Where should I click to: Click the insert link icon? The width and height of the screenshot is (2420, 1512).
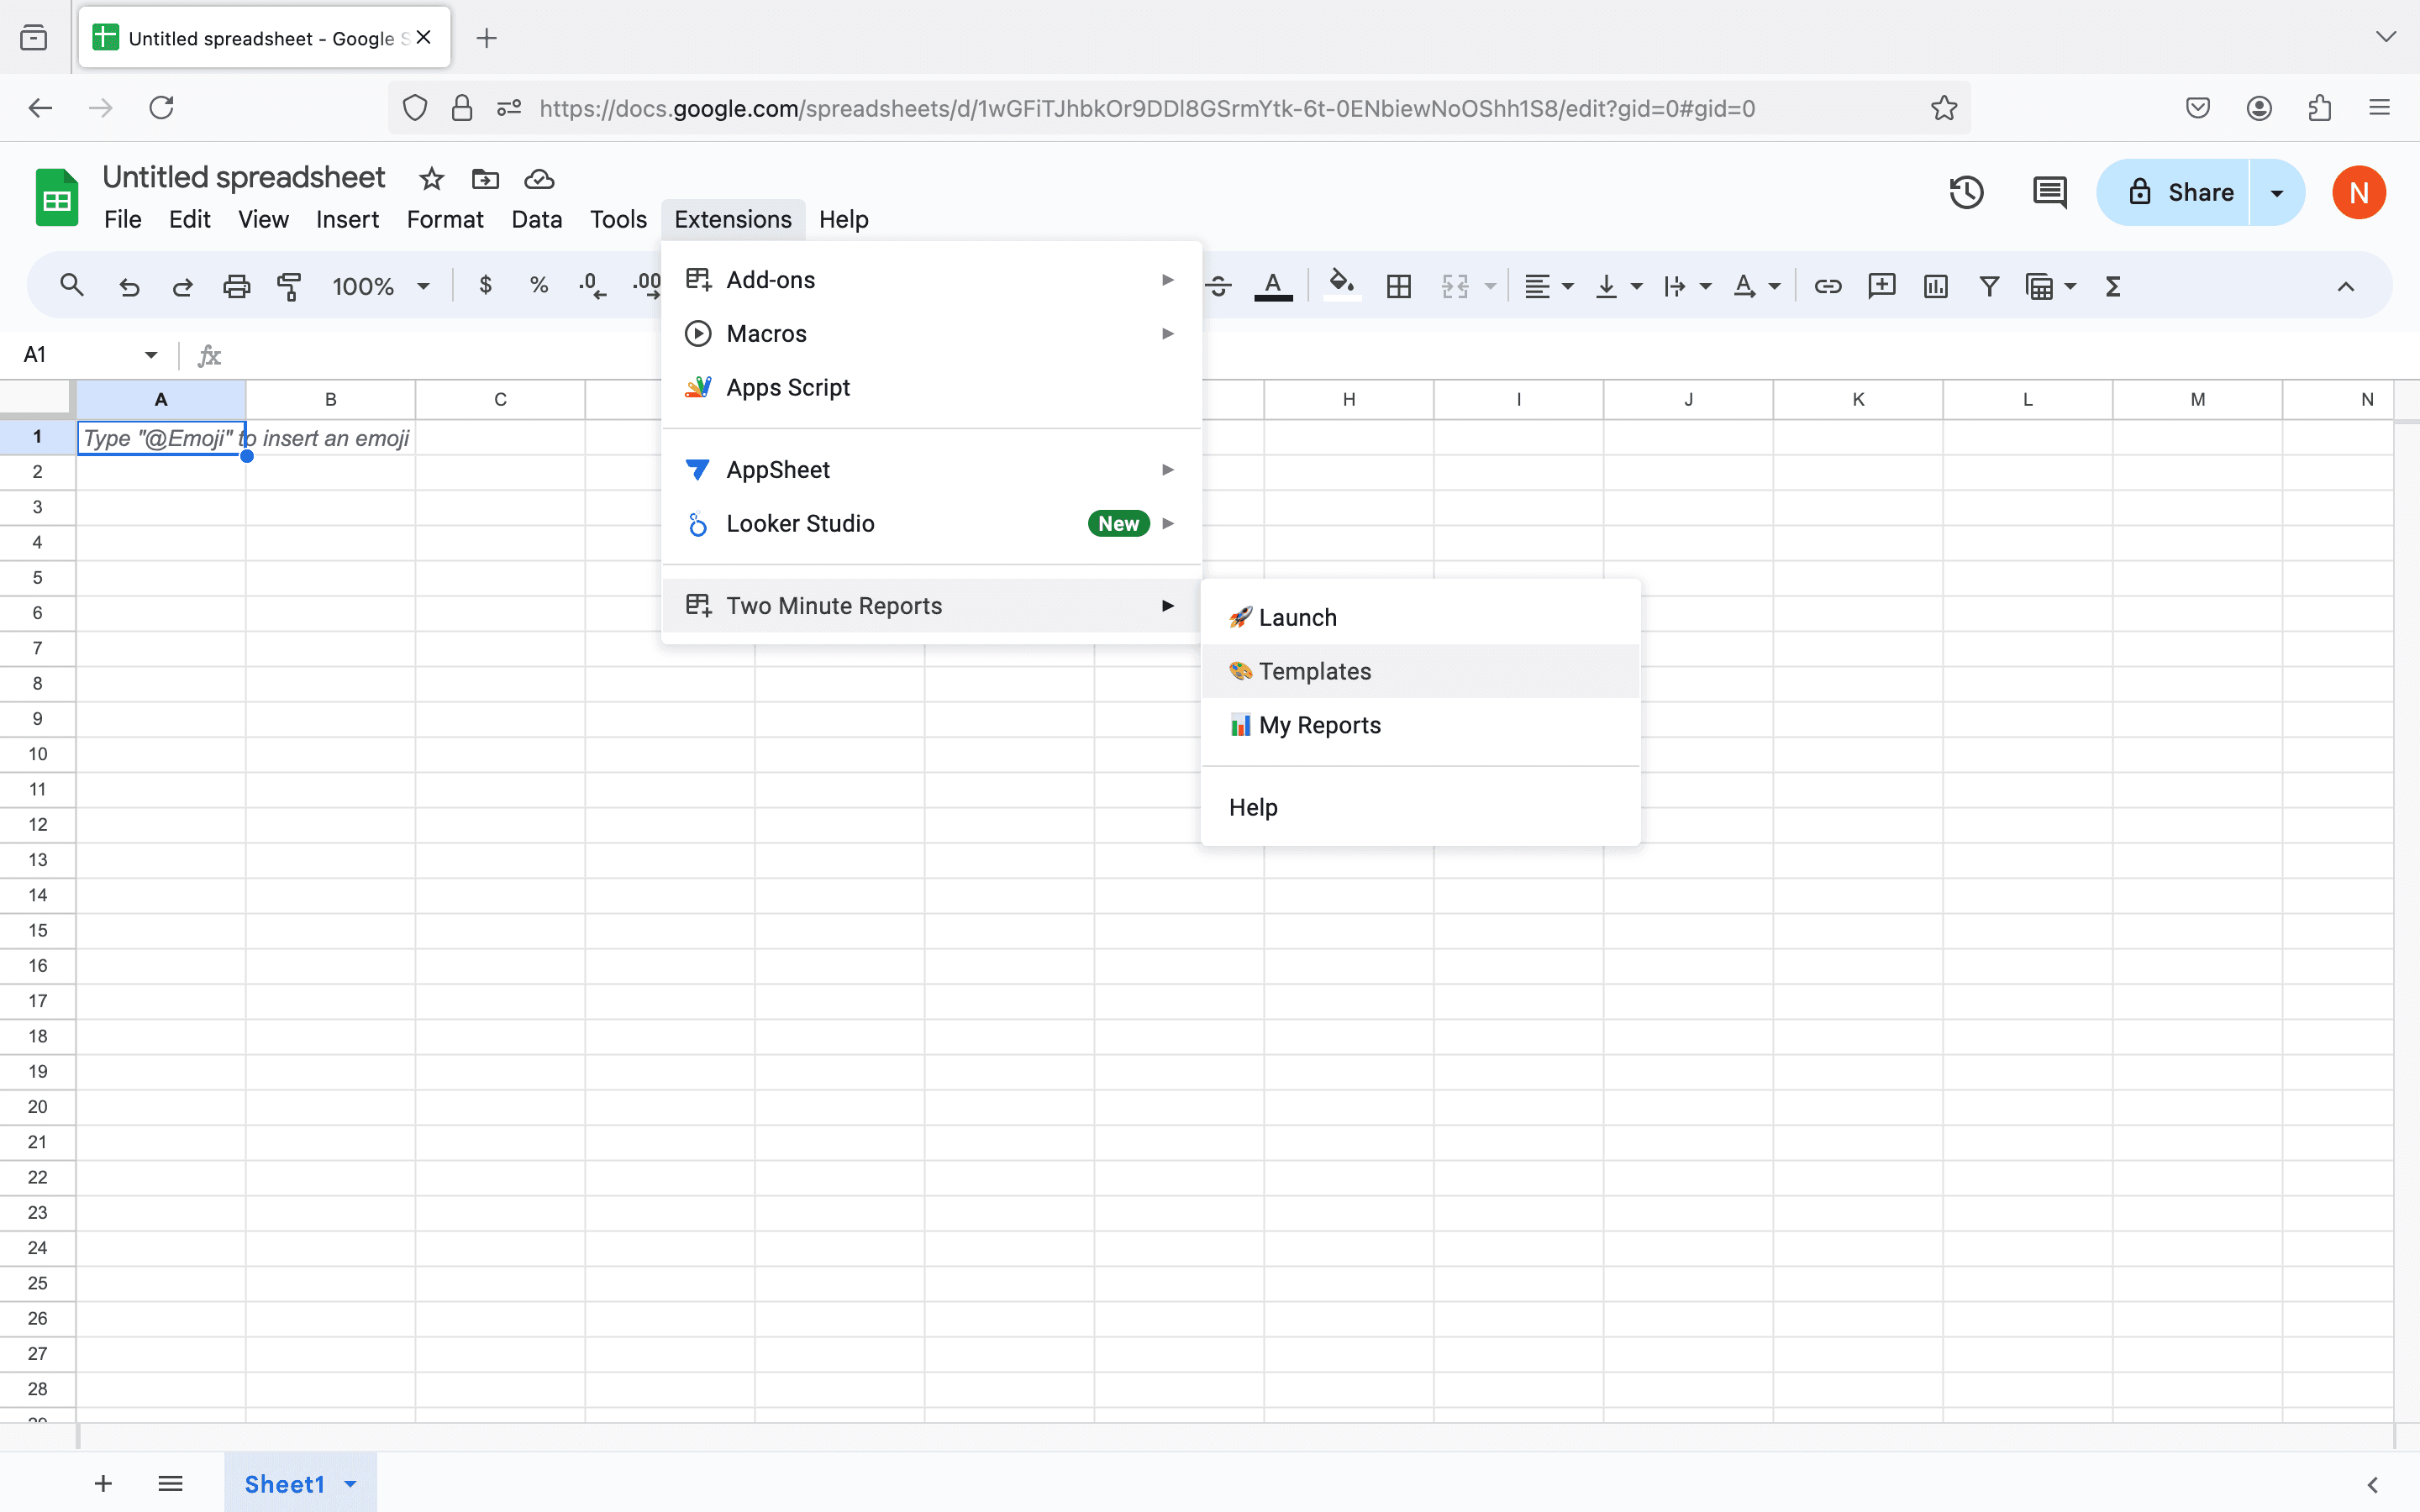pyautogui.click(x=1827, y=287)
